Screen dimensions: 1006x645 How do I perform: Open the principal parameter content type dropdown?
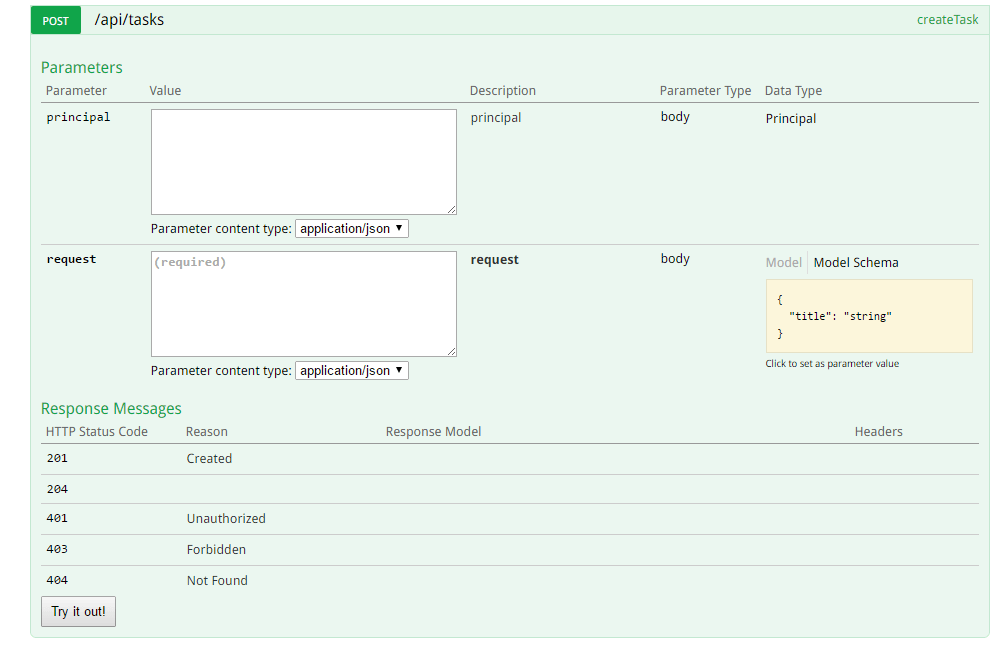(x=351, y=228)
